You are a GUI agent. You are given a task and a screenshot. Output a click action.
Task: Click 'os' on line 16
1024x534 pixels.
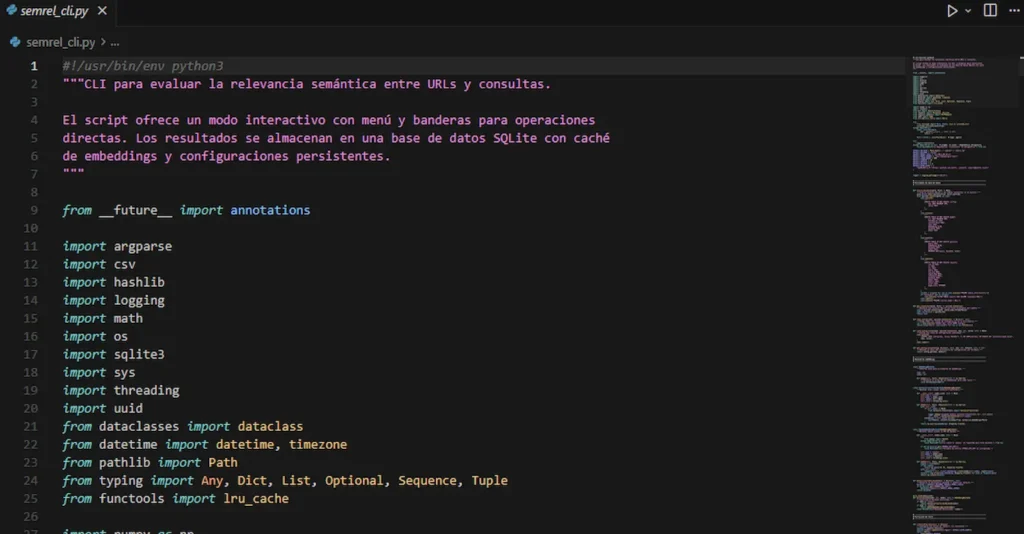click(121, 337)
